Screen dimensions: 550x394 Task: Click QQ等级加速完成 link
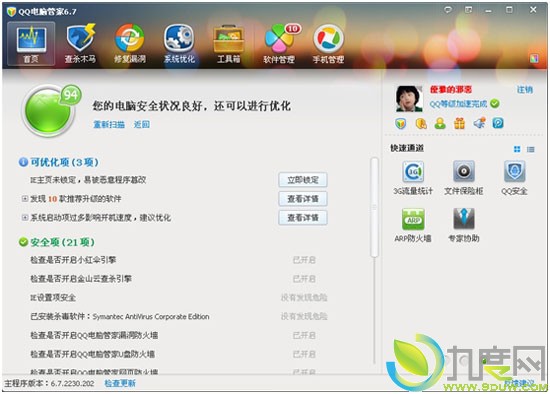458,104
